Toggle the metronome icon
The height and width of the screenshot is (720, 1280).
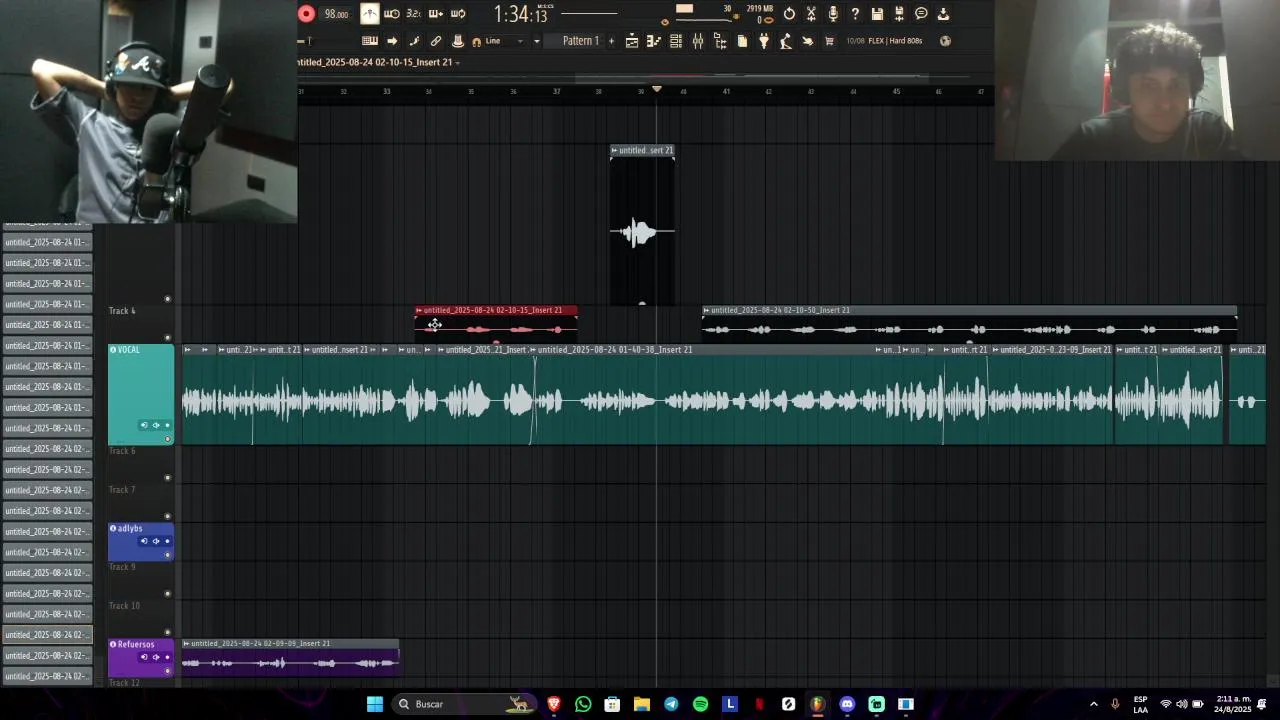pos(370,14)
